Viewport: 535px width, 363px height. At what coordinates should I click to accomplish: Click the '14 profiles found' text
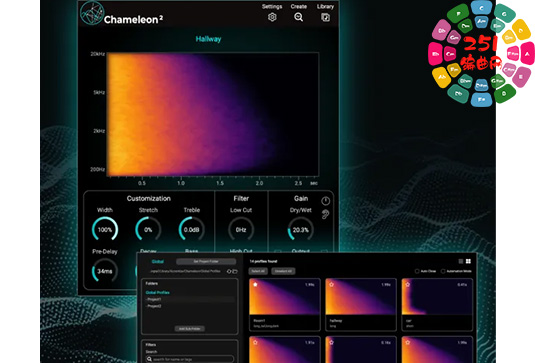(x=263, y=261)
